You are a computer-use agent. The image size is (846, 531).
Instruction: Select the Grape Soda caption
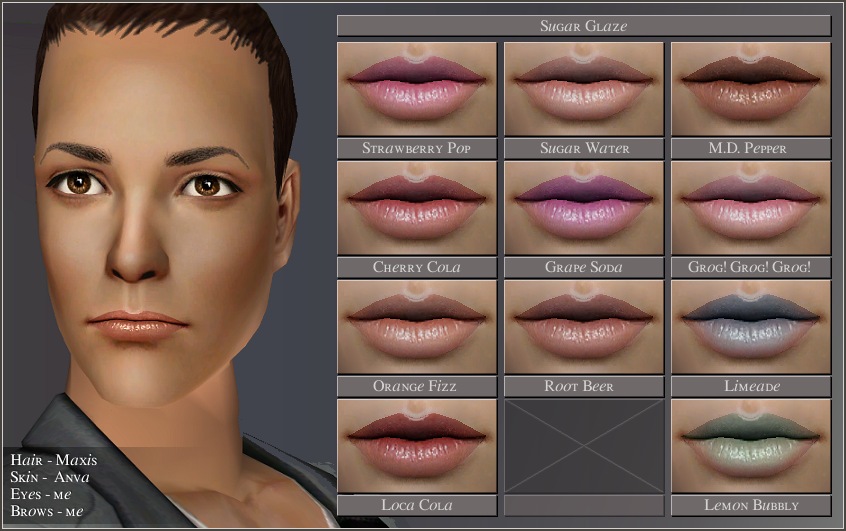pos(584,267)
